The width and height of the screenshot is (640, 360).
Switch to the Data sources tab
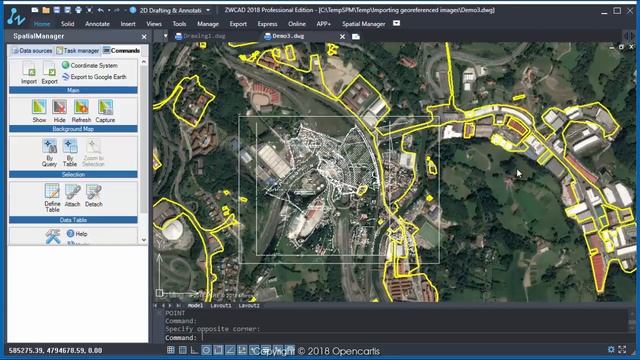32,51
